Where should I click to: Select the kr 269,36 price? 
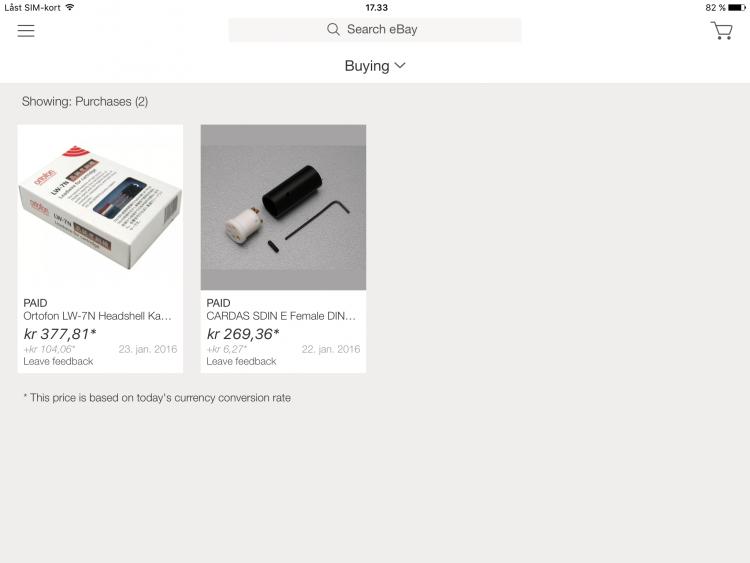pyautogui.click(x=243, y=334)
